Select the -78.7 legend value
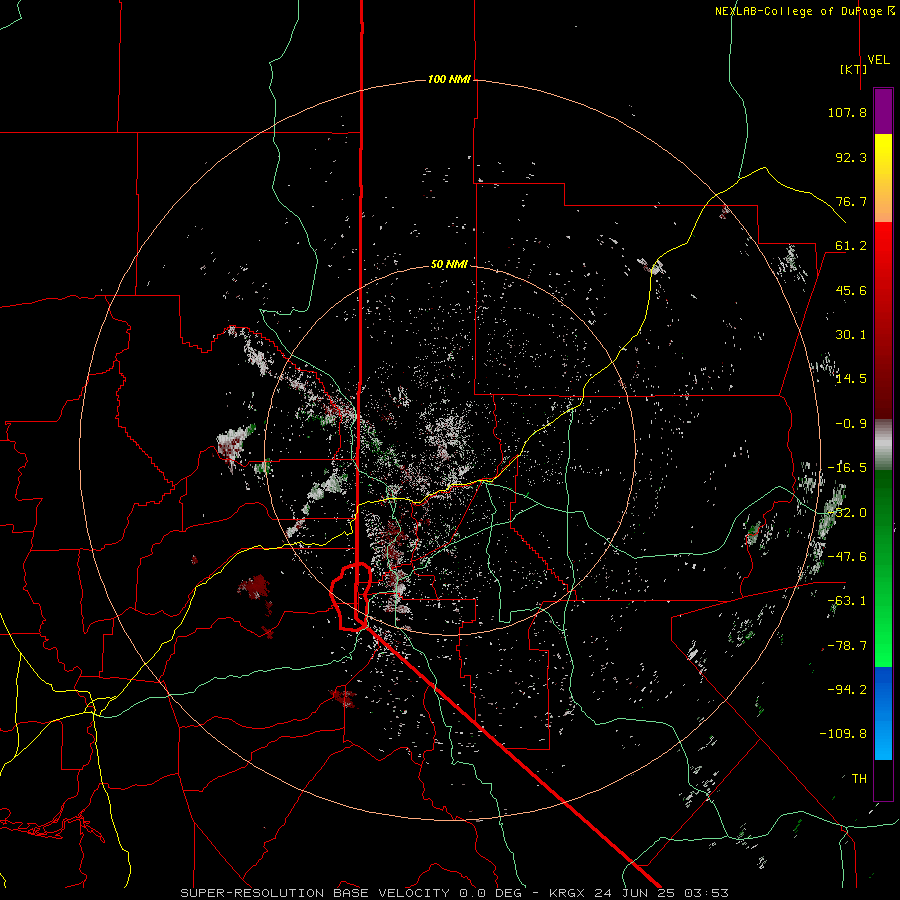This screenshot has height=900, width=900. [847, 646]
